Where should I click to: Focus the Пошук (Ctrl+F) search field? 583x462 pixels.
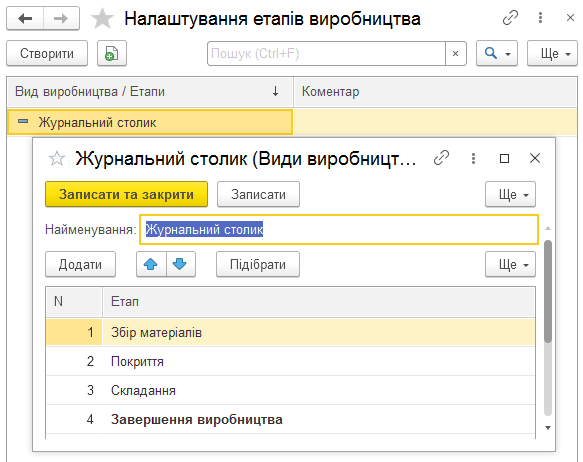pyautogui.click(x=326, y=54)
